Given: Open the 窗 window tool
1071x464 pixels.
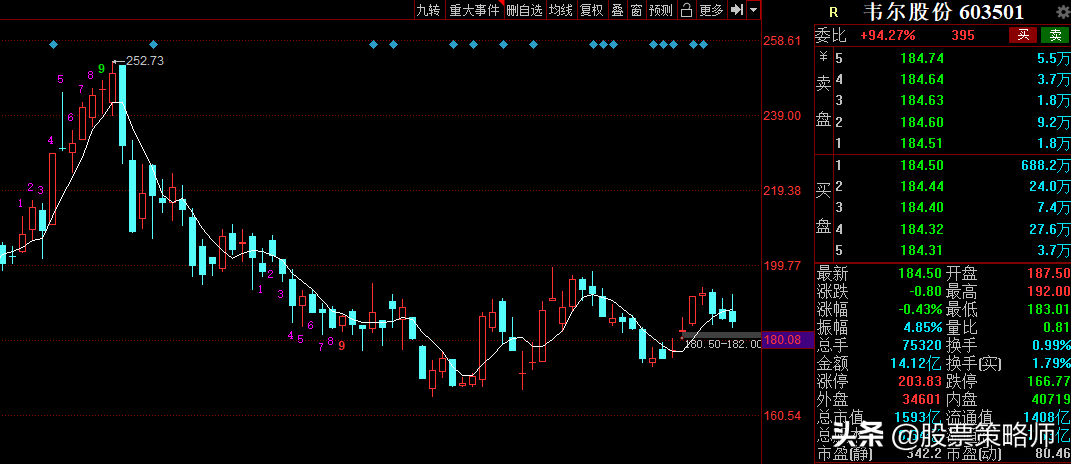Looking at the screenshot, I should pos(636,10).
